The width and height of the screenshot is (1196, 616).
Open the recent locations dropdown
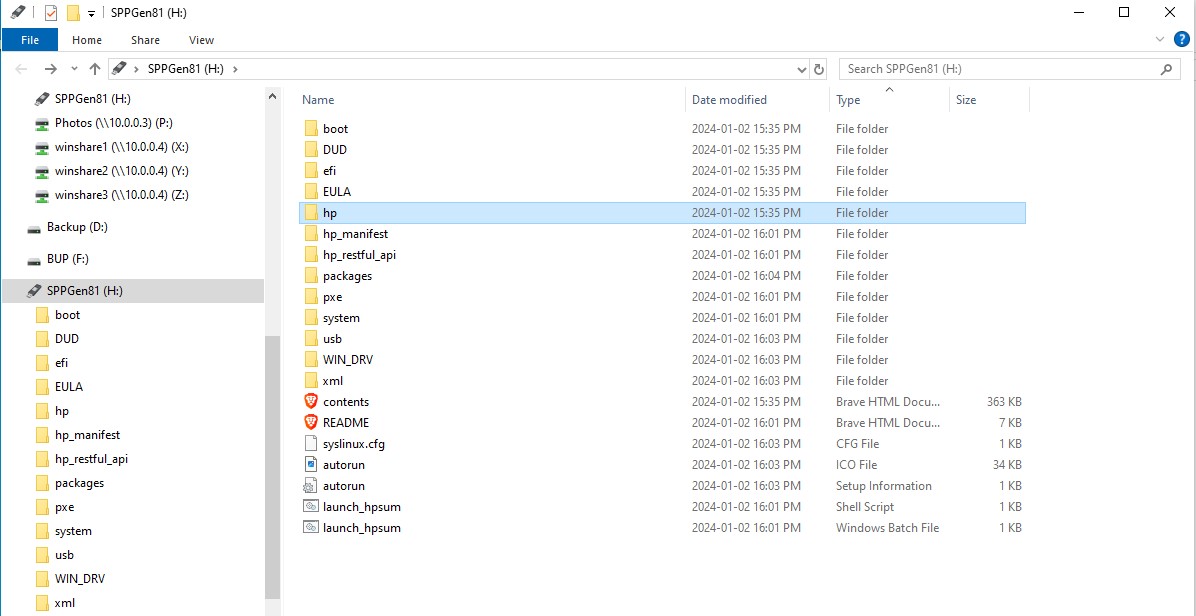[74, 69]
